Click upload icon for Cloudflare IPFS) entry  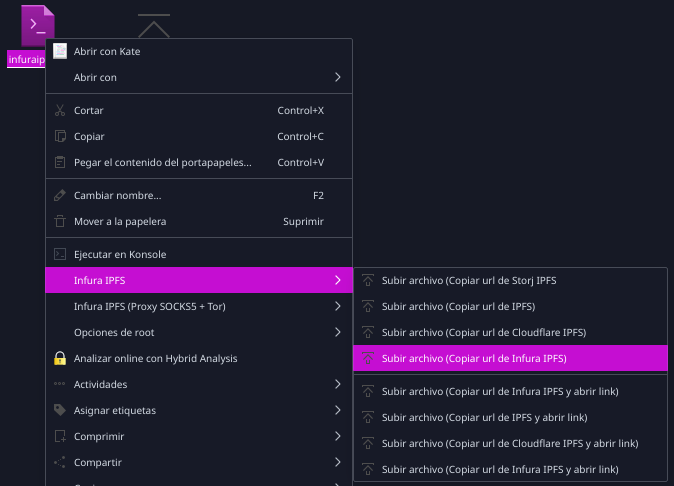[368, 333]
